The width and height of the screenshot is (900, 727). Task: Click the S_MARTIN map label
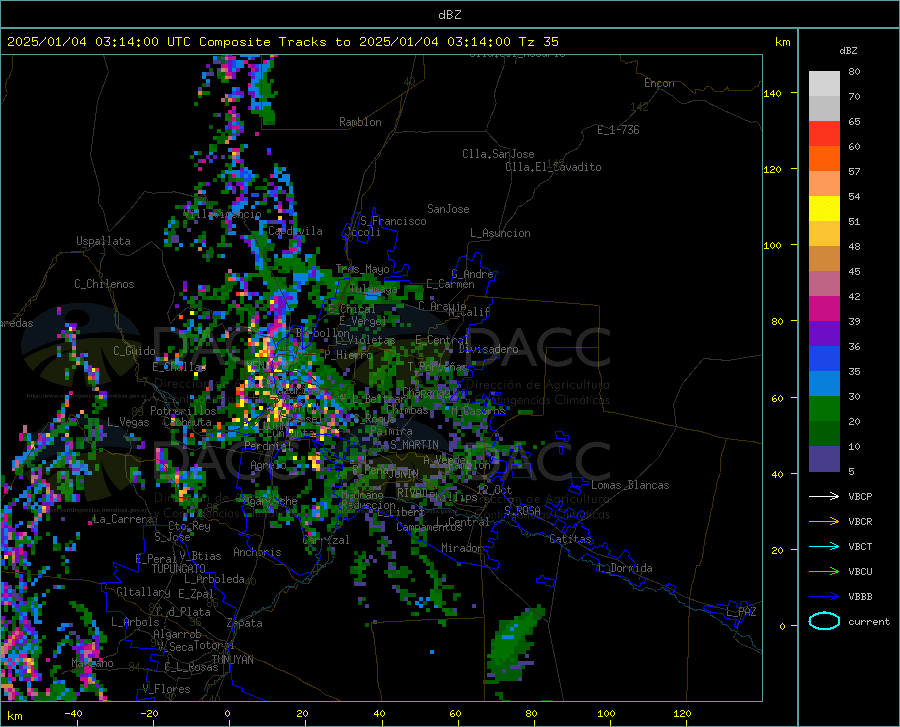click(x=414, y=445)
